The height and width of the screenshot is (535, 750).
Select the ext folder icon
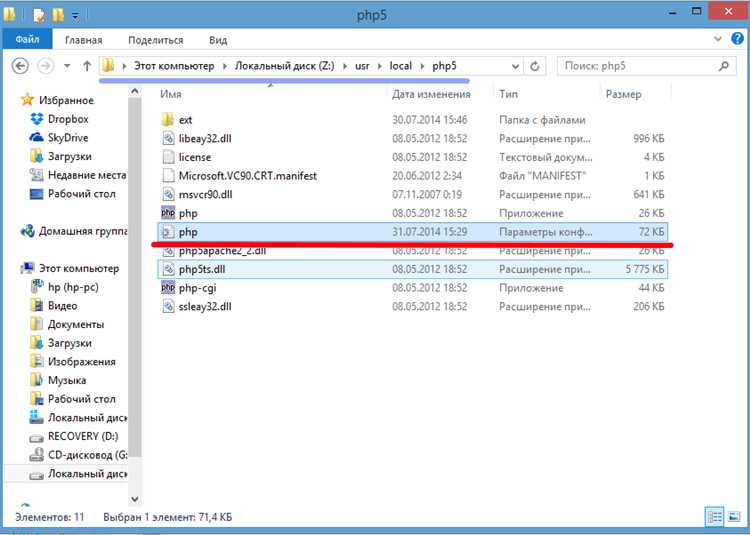pyautogui.click(x=168, y=120)
